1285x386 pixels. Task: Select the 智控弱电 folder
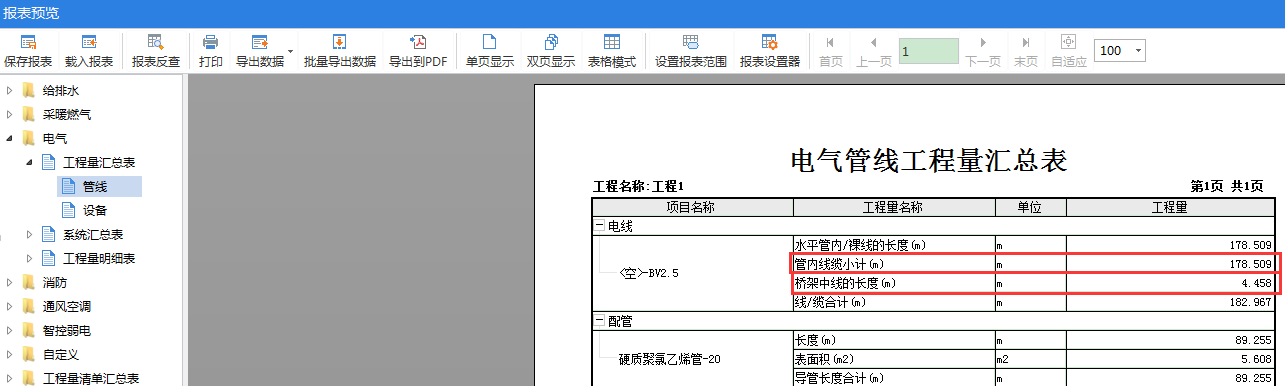(x=67, y=330)
